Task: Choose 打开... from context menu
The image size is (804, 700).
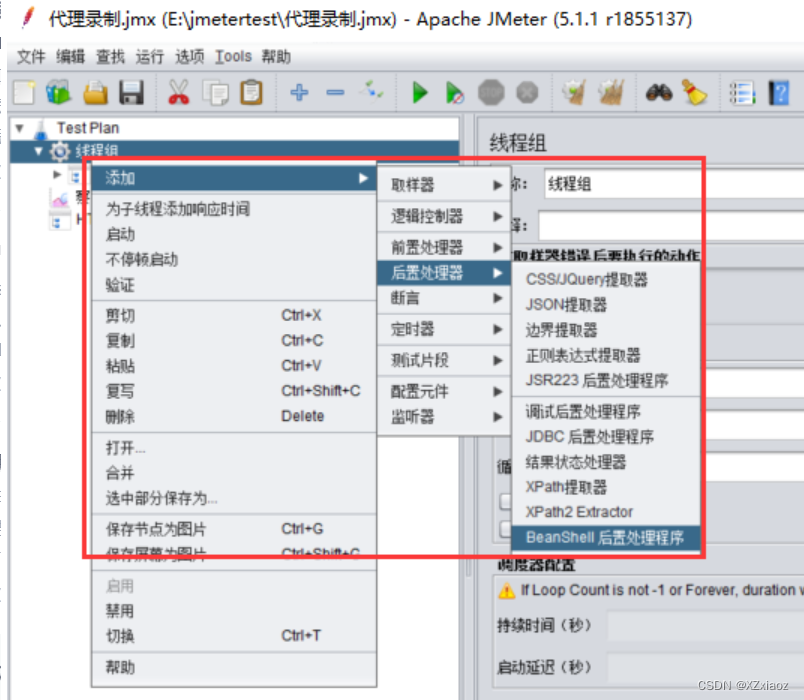Action: point(234,448)
